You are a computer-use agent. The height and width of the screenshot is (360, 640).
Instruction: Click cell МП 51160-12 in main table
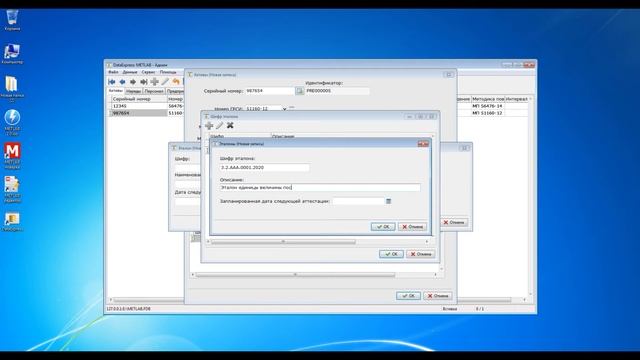click(488, 113)
